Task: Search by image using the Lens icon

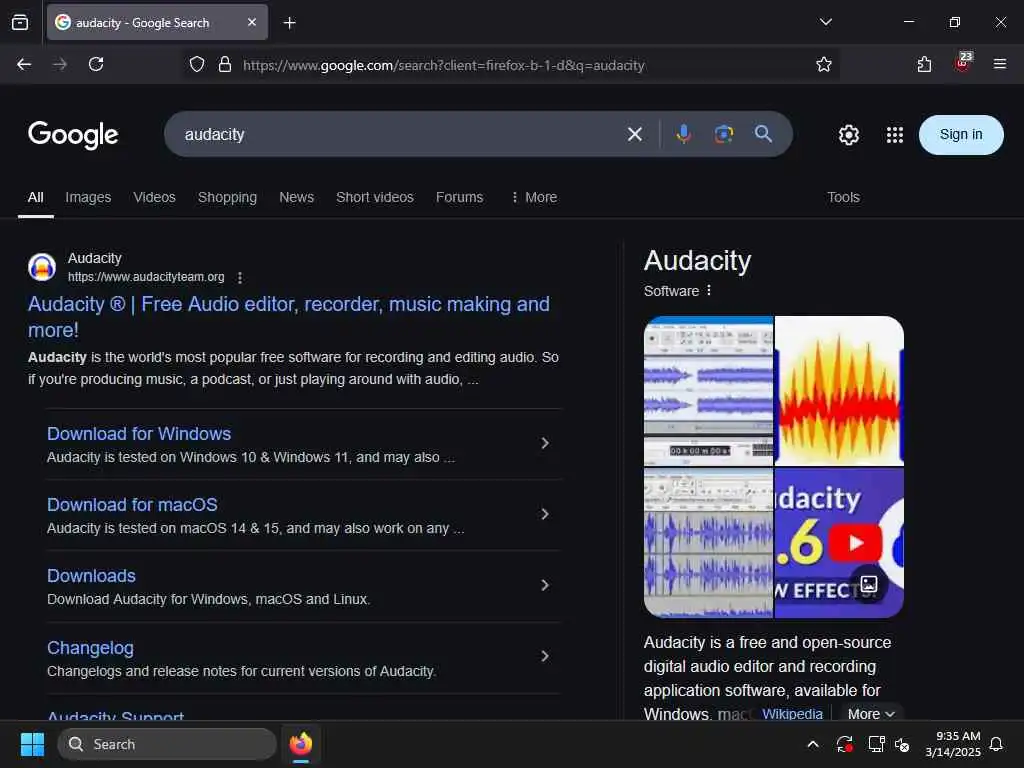Action: pos(724,135)
